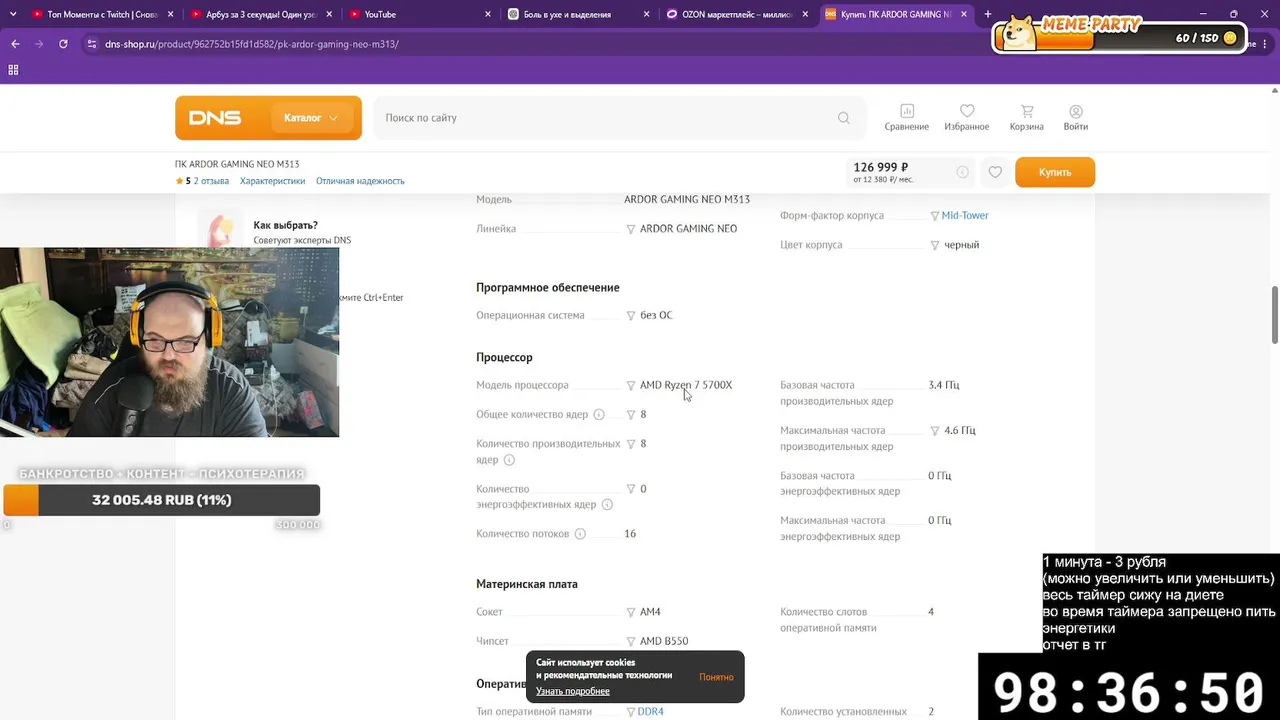Click the Программное обеспечение heading
Screen dimensions: 1280x720
click(548, 287)
